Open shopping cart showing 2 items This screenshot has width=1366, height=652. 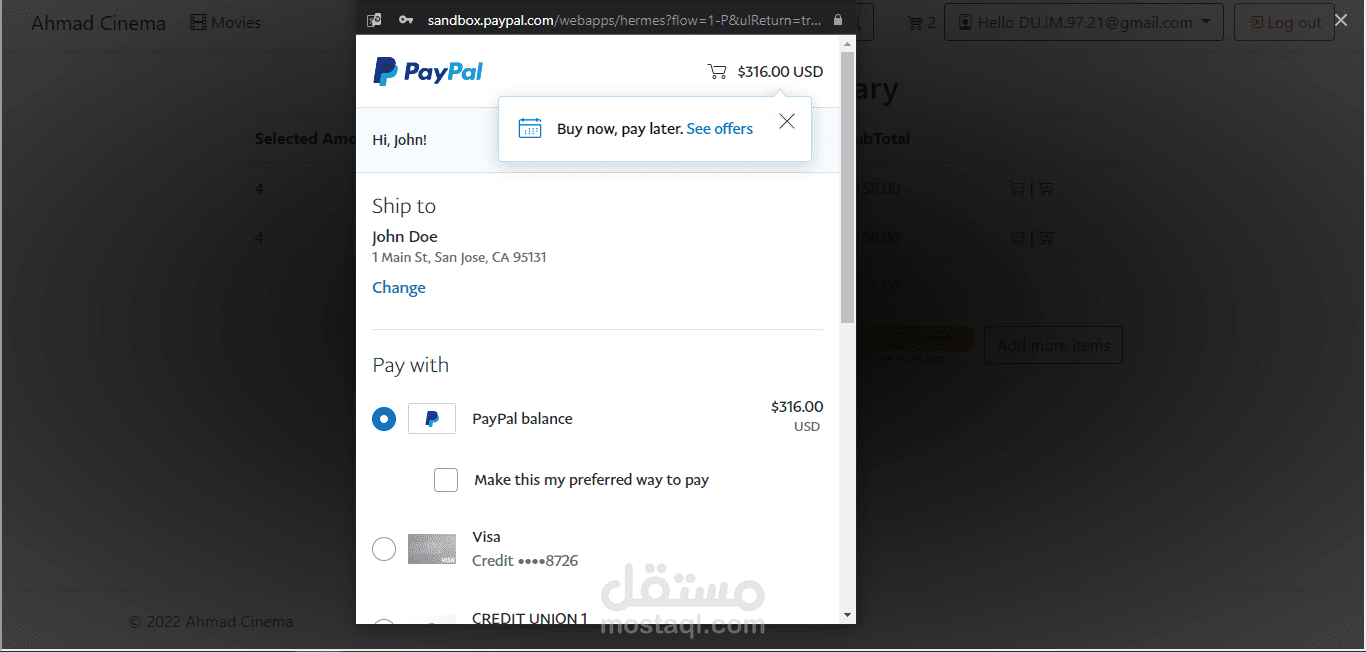(x=921, y=22)
